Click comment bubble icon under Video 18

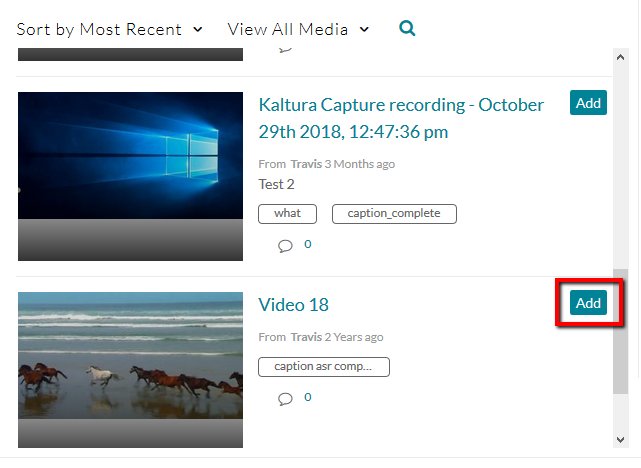(x=285, y=398)
